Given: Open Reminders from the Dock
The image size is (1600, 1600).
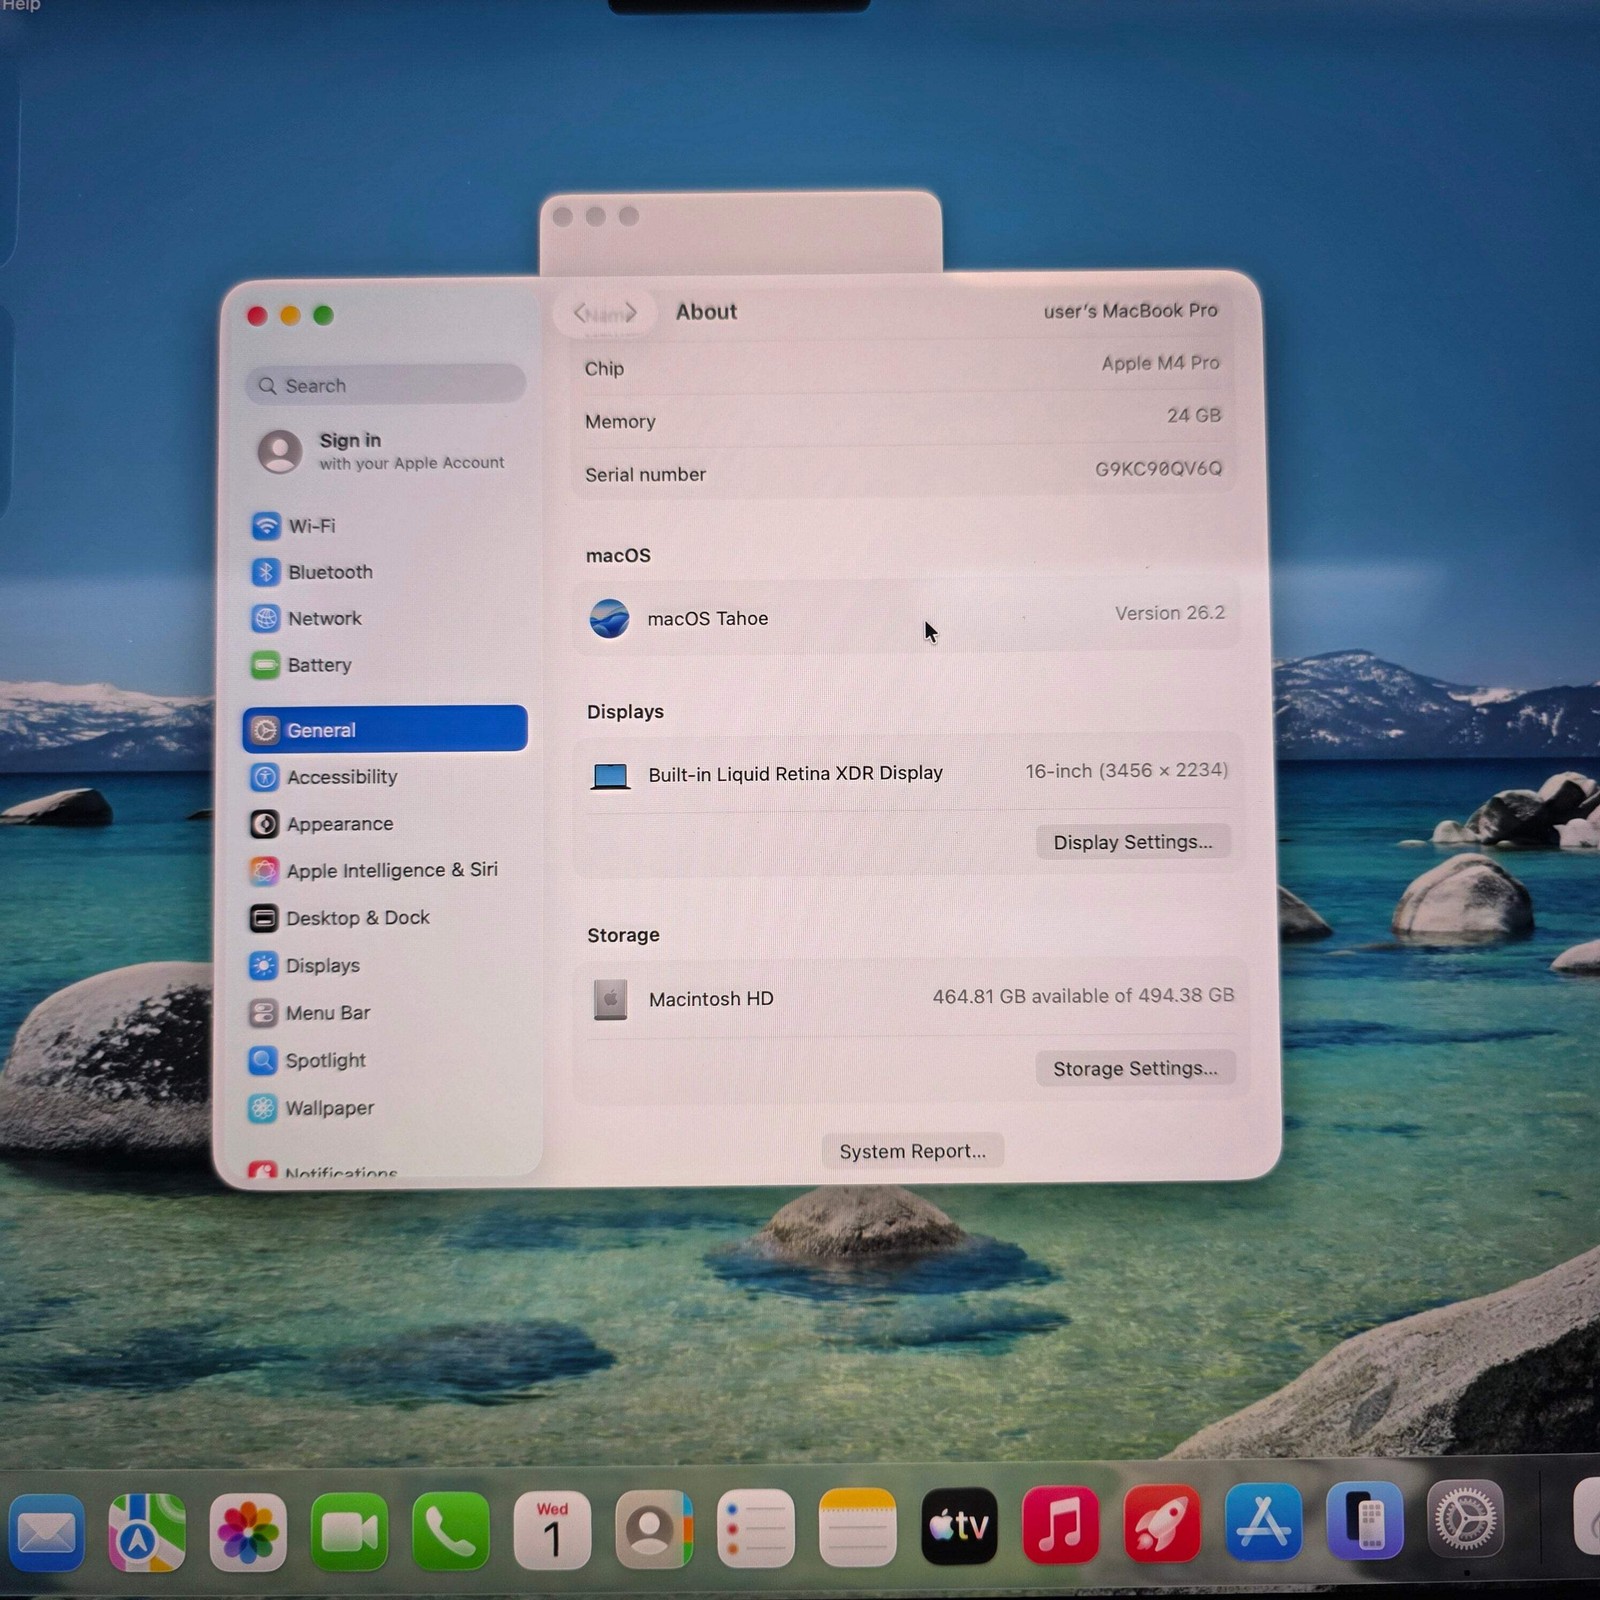Looking at the screenshot, I should [x=756, y=1528].
